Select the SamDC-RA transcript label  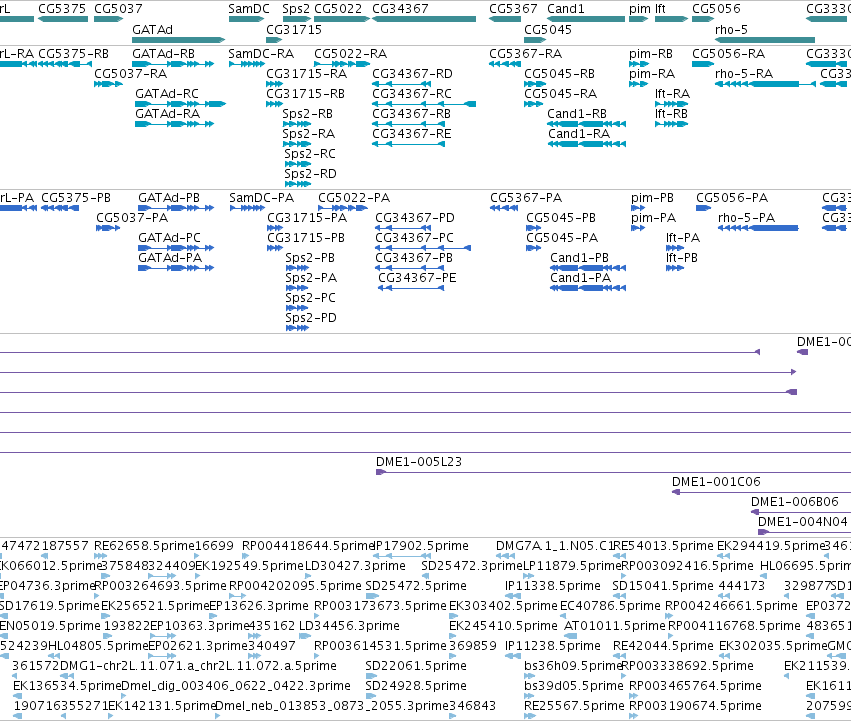[261, 54]
